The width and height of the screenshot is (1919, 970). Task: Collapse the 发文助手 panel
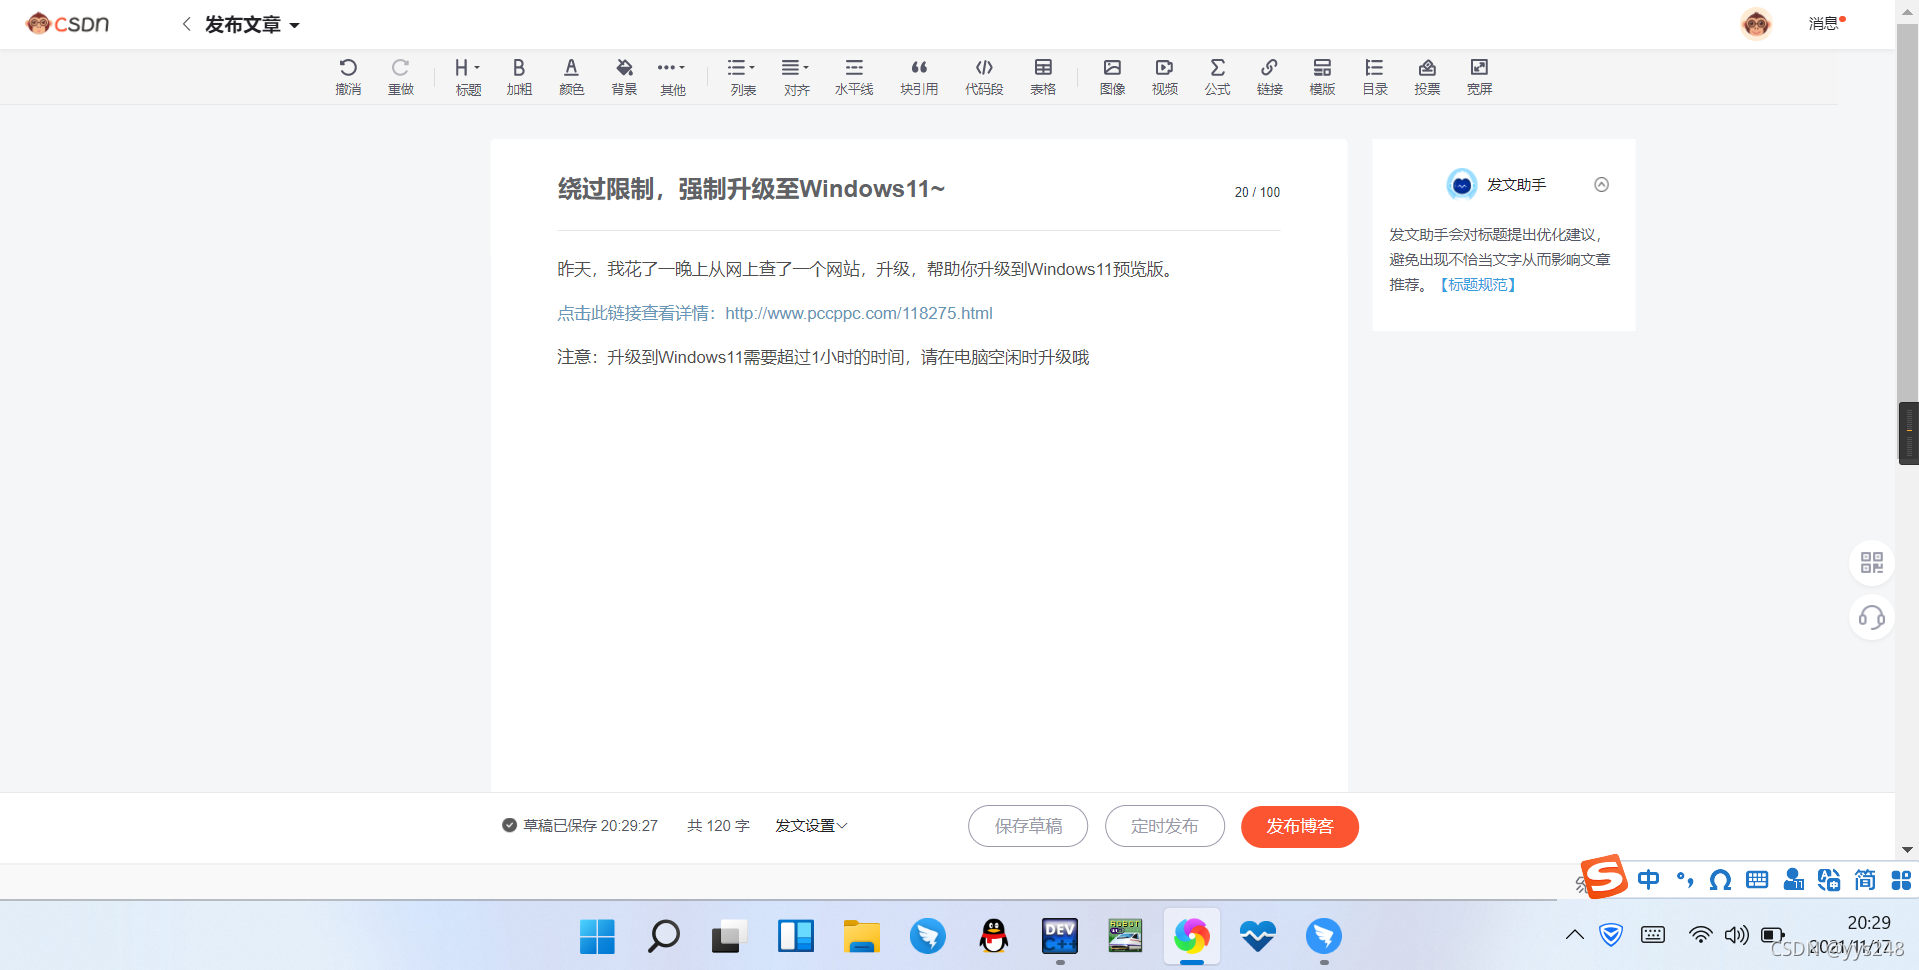(1601, 185)
